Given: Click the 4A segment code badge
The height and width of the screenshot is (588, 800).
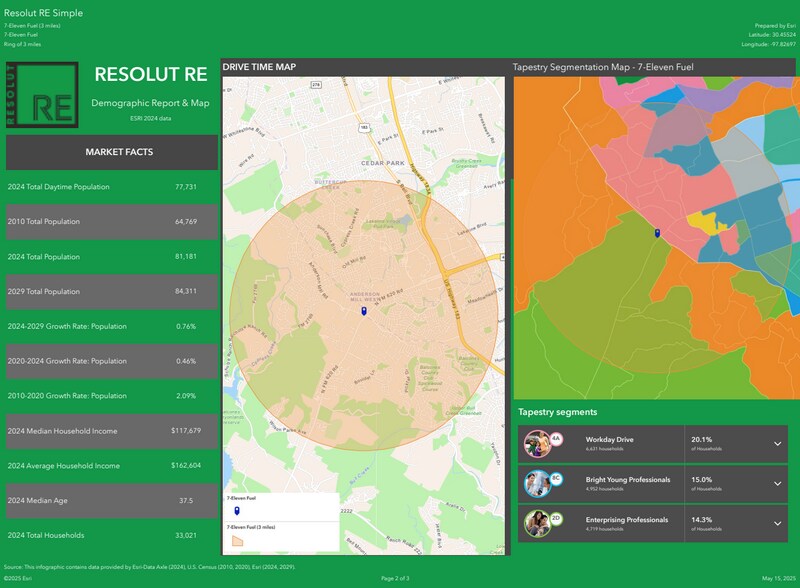Looking at the screenshot, I should coord(557,439).
